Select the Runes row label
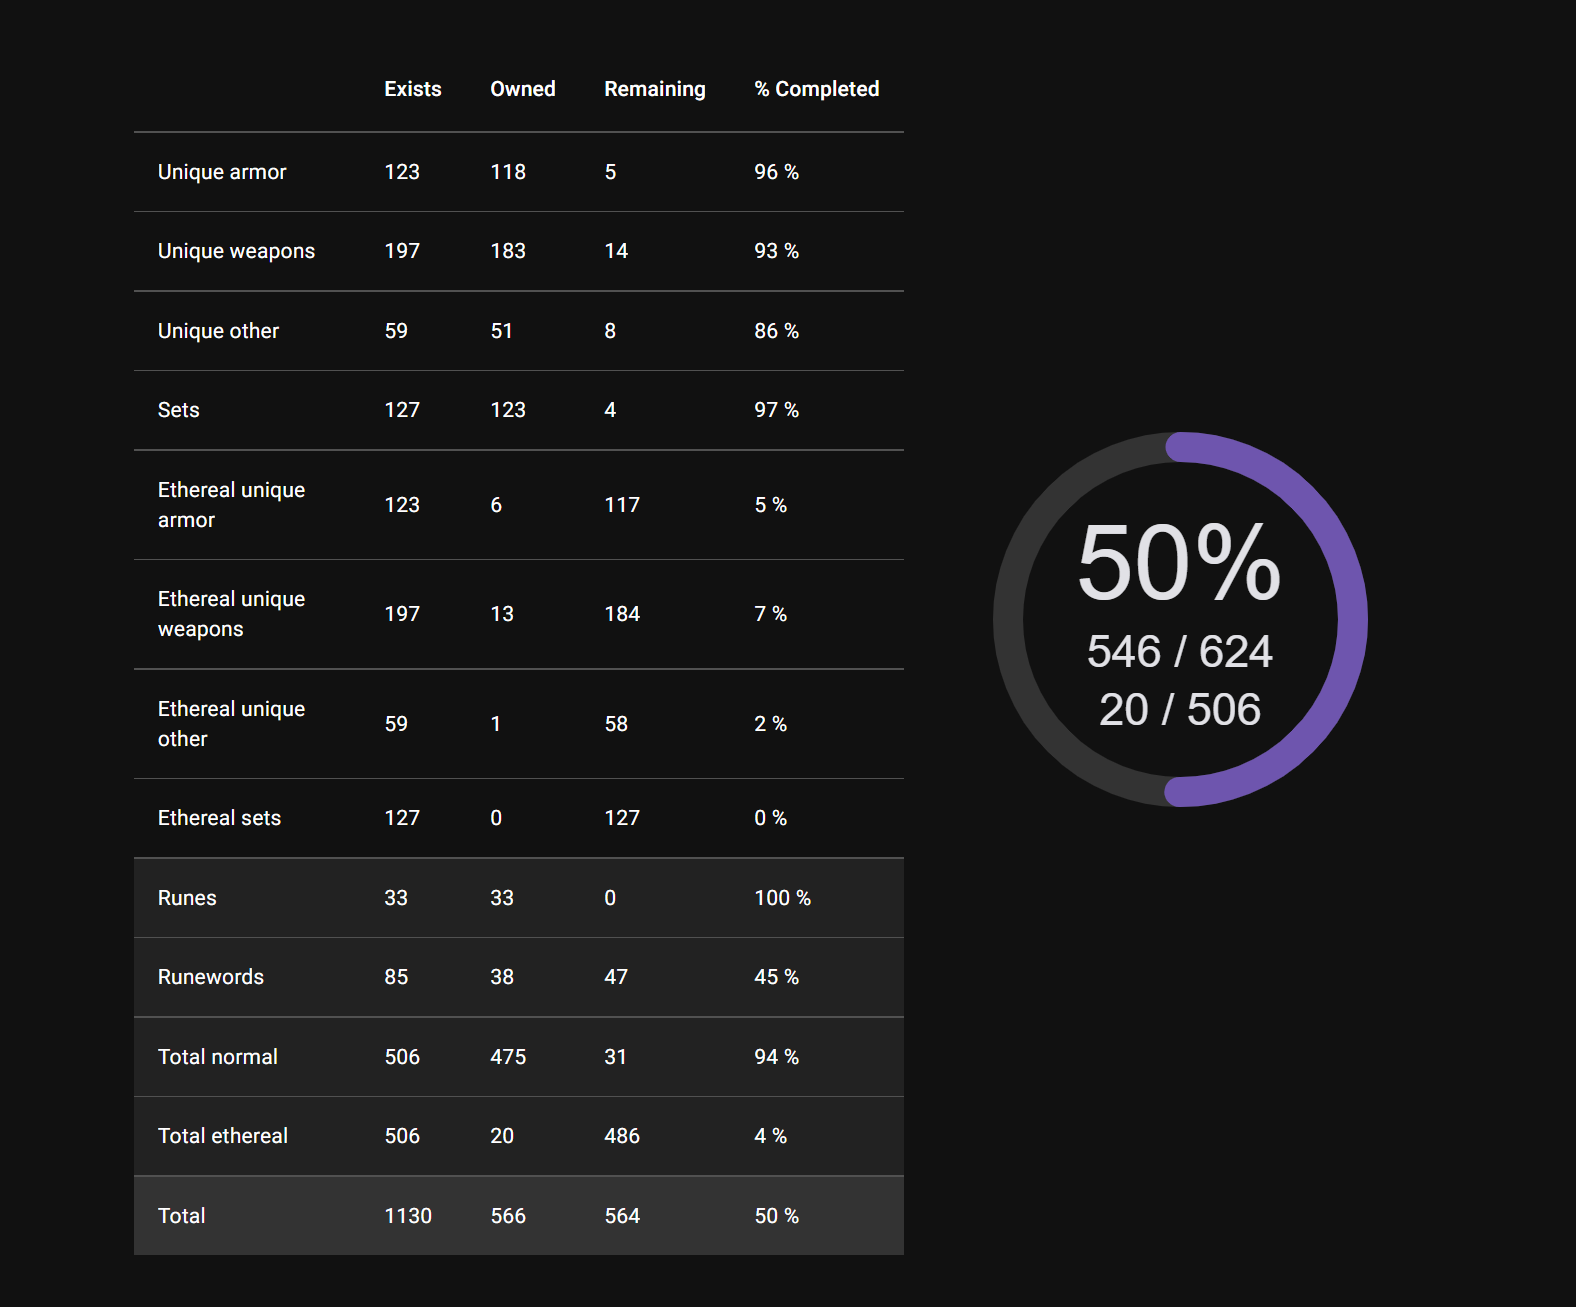Image resolution: width=1576 pixels, height=1307 pixels. tap(187, 898)
